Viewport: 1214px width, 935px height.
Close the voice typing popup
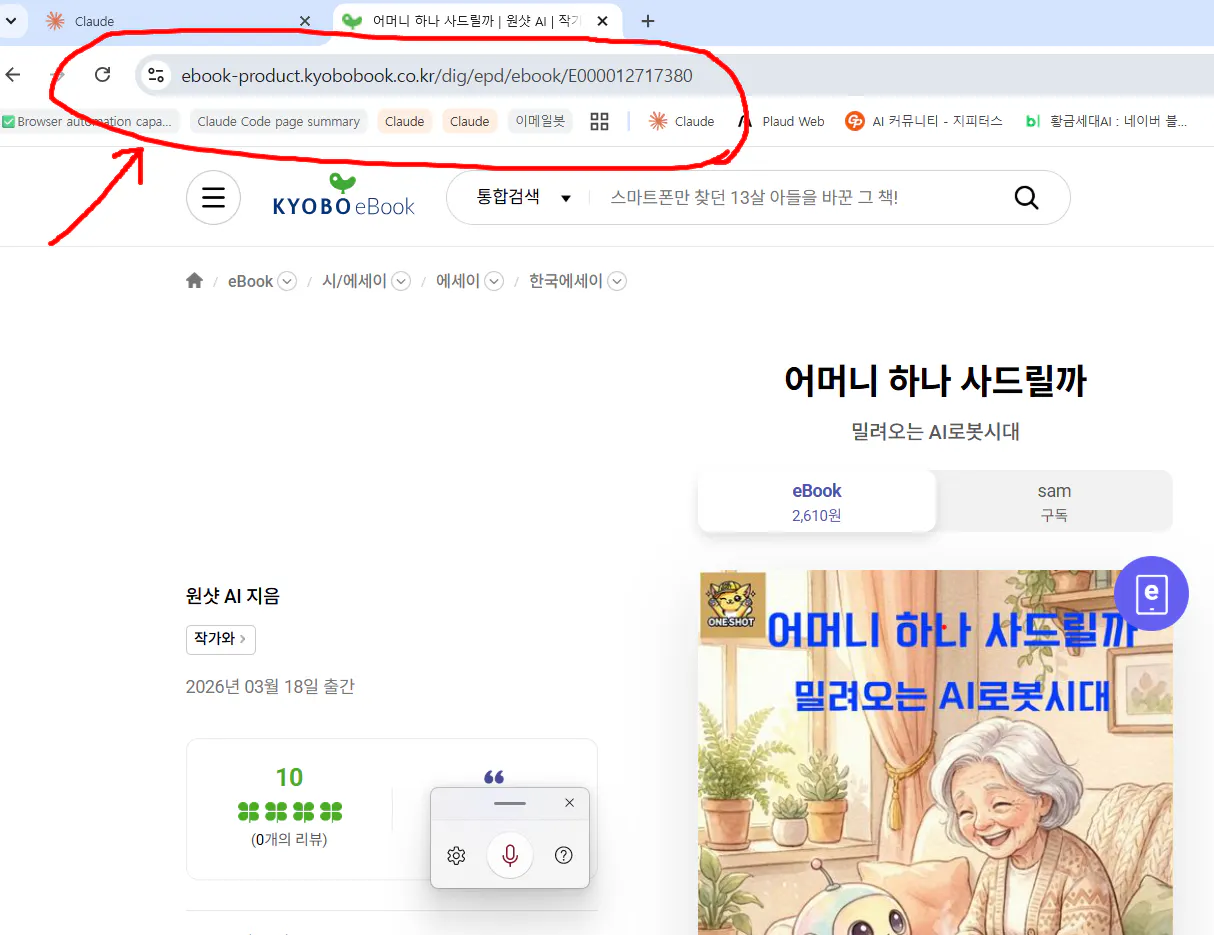(569, 803)
